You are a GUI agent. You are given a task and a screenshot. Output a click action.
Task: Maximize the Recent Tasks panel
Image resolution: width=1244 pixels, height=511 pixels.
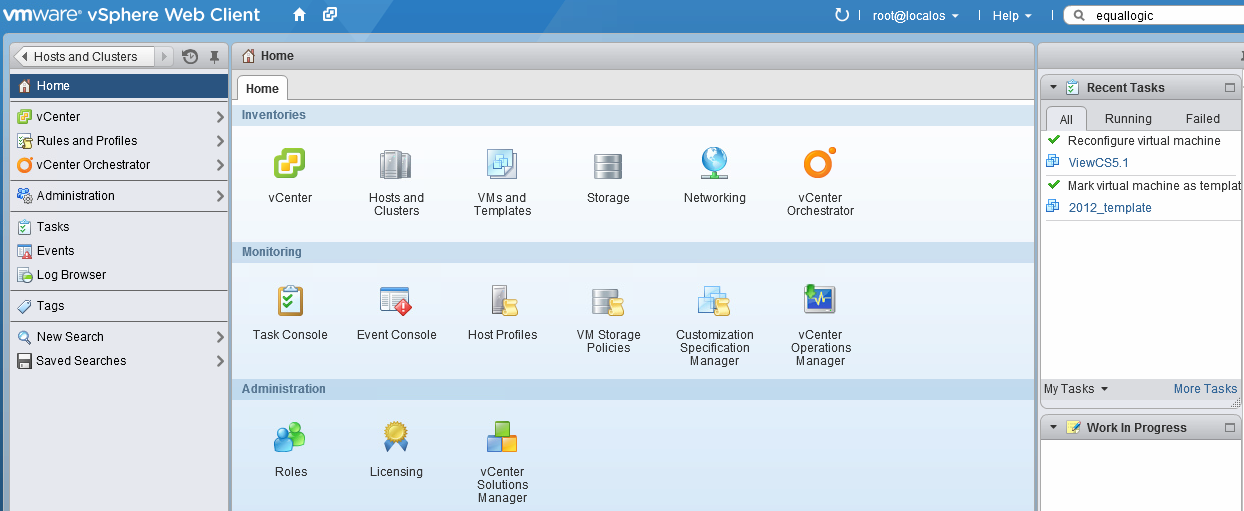tap(1230, 88)
